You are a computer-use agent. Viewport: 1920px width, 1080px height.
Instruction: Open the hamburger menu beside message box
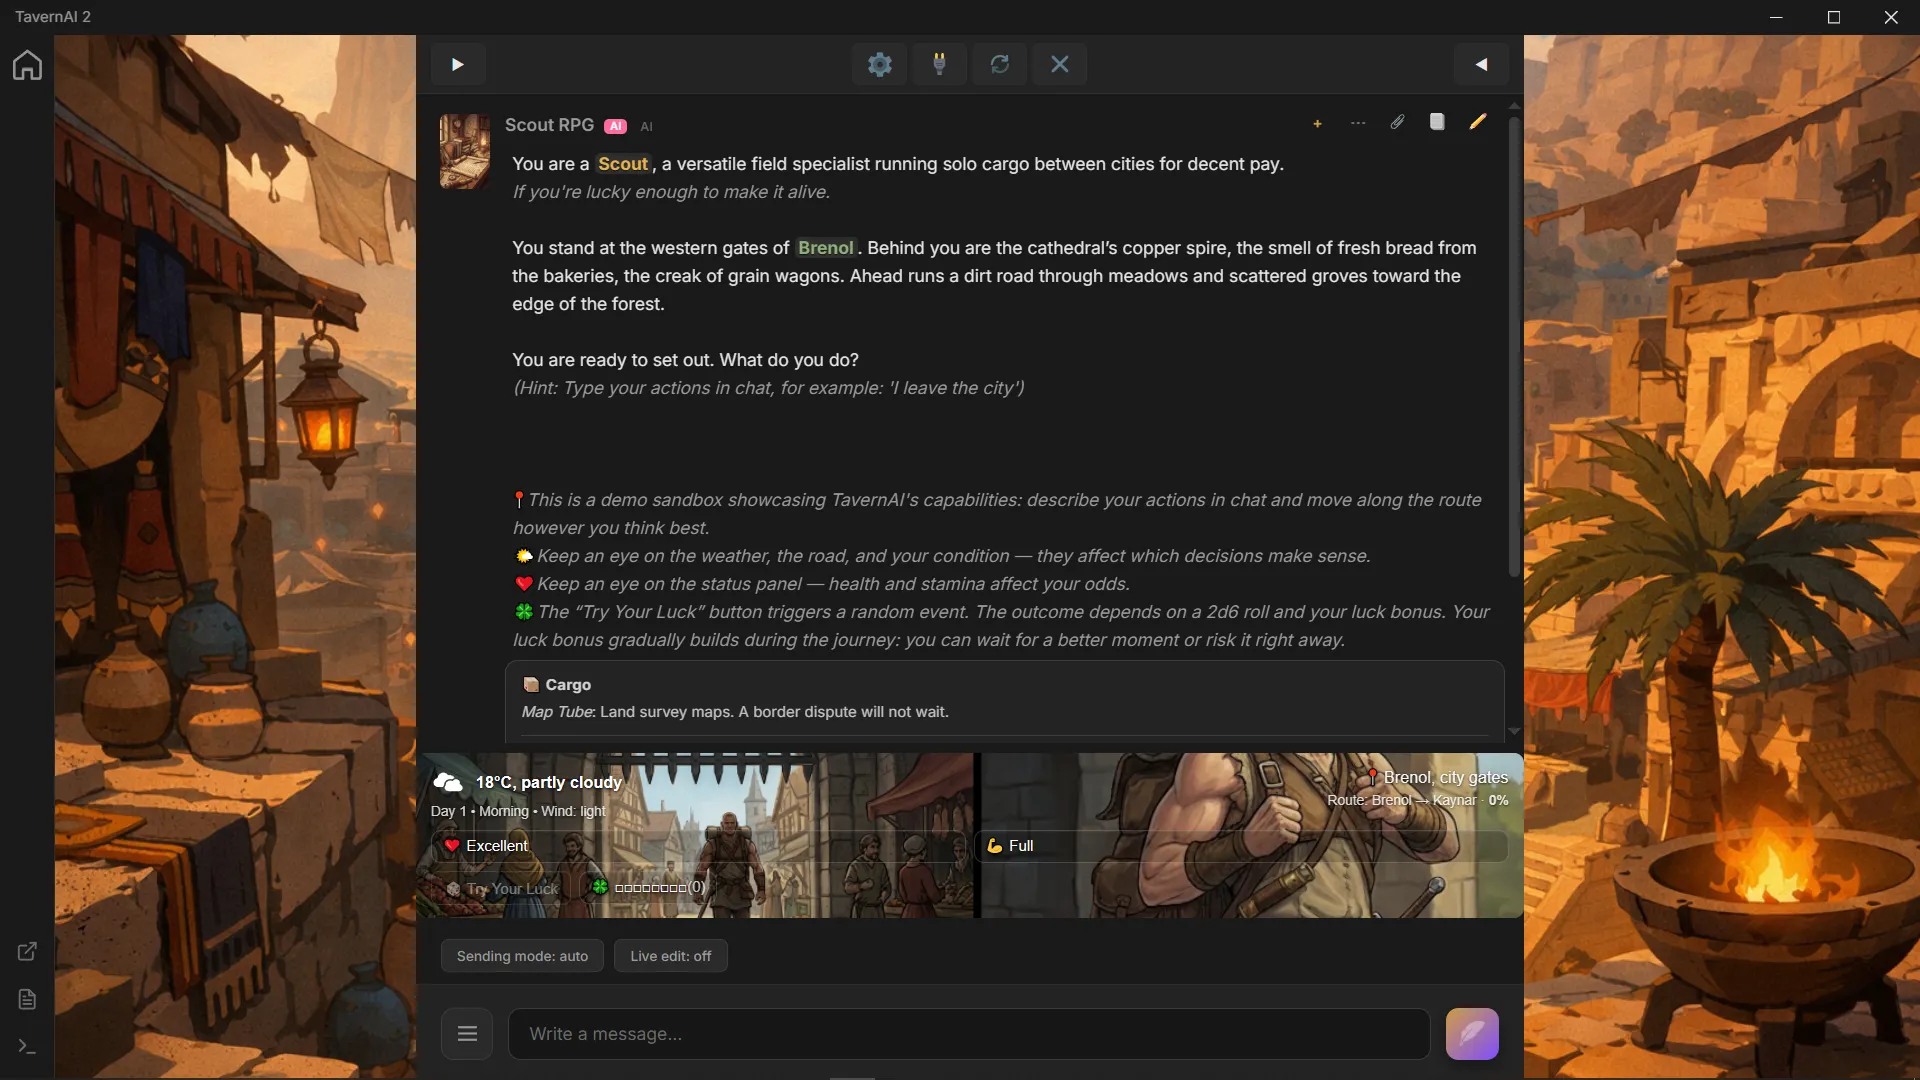pyautogui.click(x=467, y=1033)
